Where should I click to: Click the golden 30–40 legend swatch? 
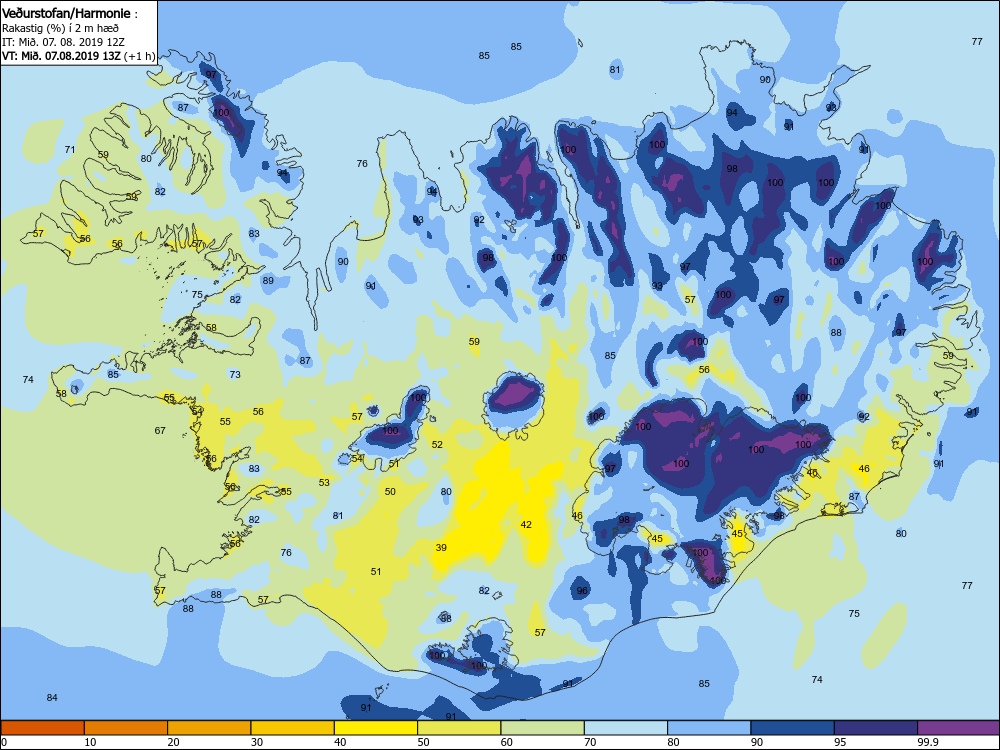(x=293, y=728)
